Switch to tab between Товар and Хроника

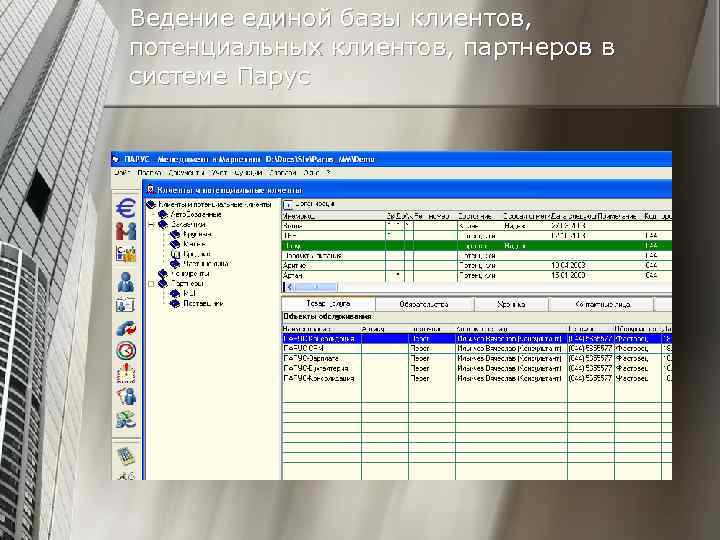424,304
